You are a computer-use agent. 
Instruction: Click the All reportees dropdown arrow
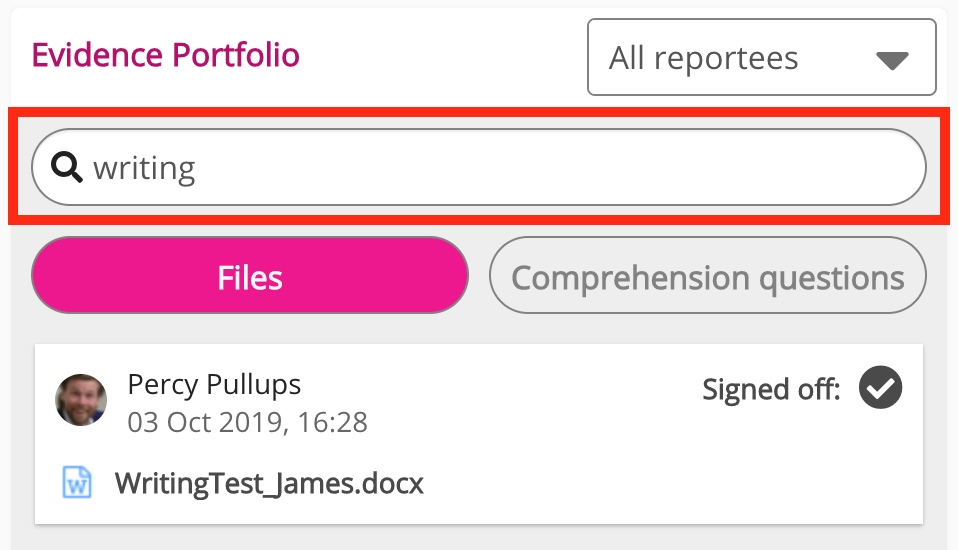(x=891, y=59)
